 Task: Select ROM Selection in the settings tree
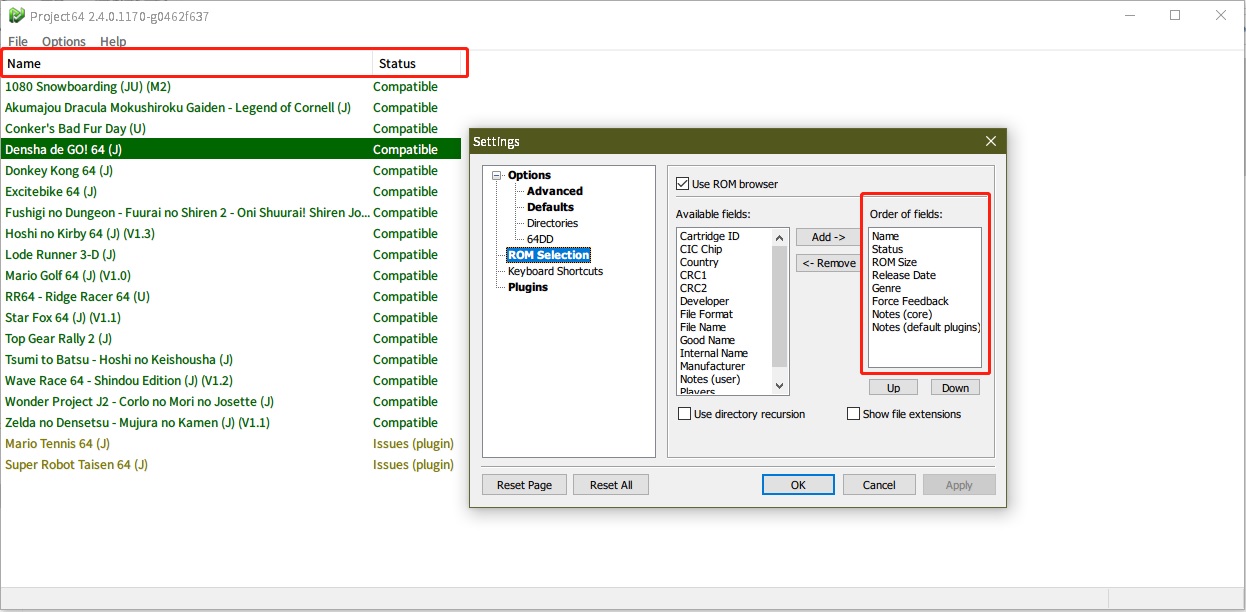tap(549, 254)
